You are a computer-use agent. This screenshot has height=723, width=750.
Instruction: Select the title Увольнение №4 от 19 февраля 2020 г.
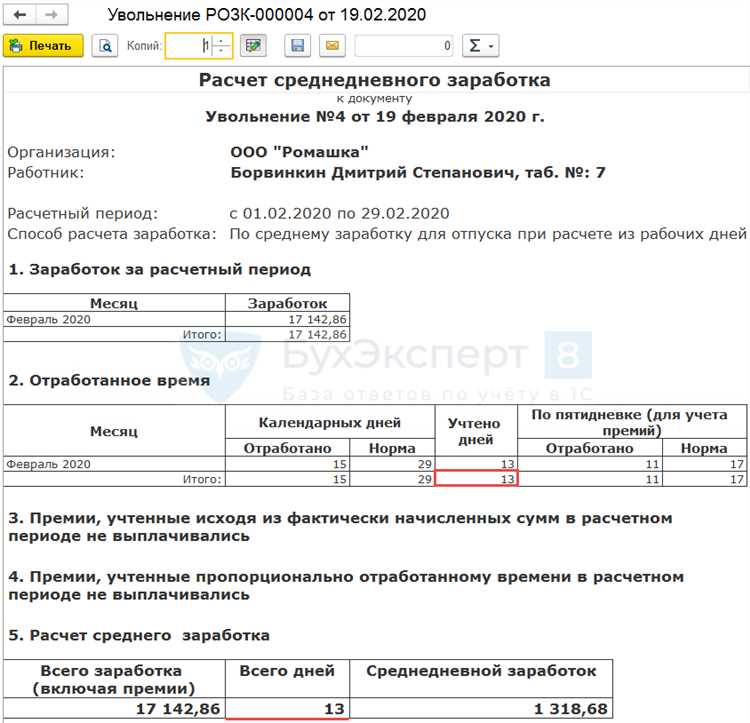tap(375, 117)
